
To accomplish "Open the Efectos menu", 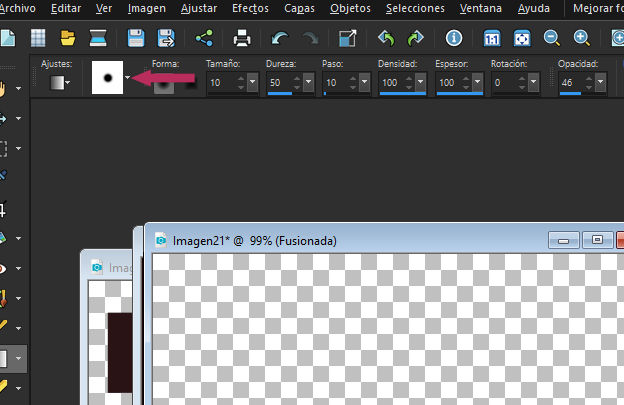I will click(x=250, y=8).
